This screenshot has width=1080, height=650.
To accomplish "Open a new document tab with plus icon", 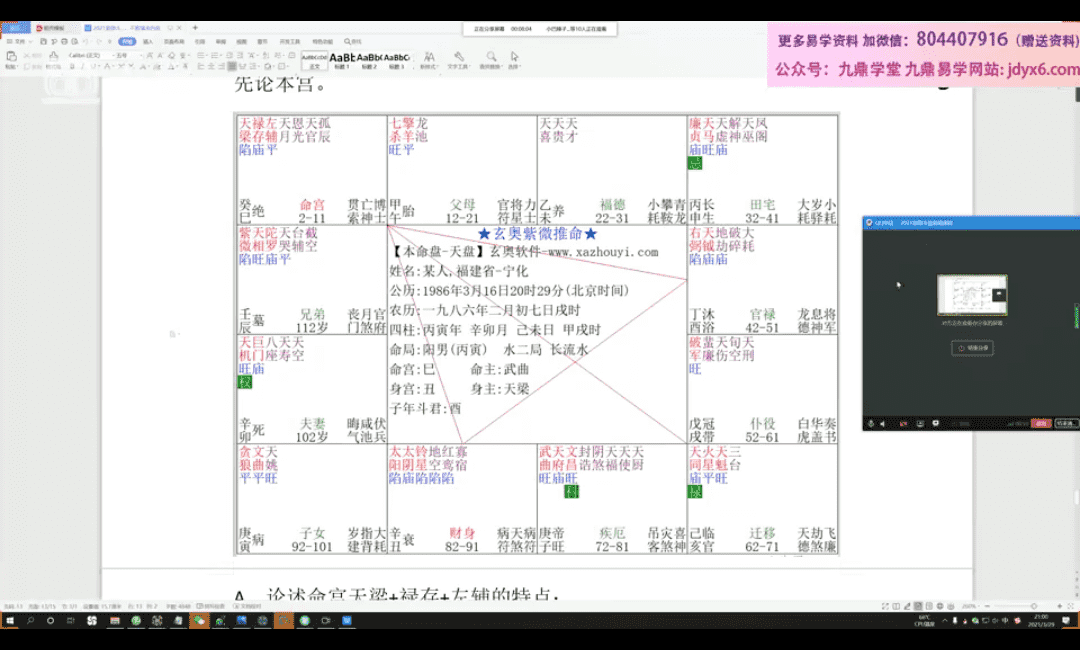I will pyautogui.click(x=195, y=28).
